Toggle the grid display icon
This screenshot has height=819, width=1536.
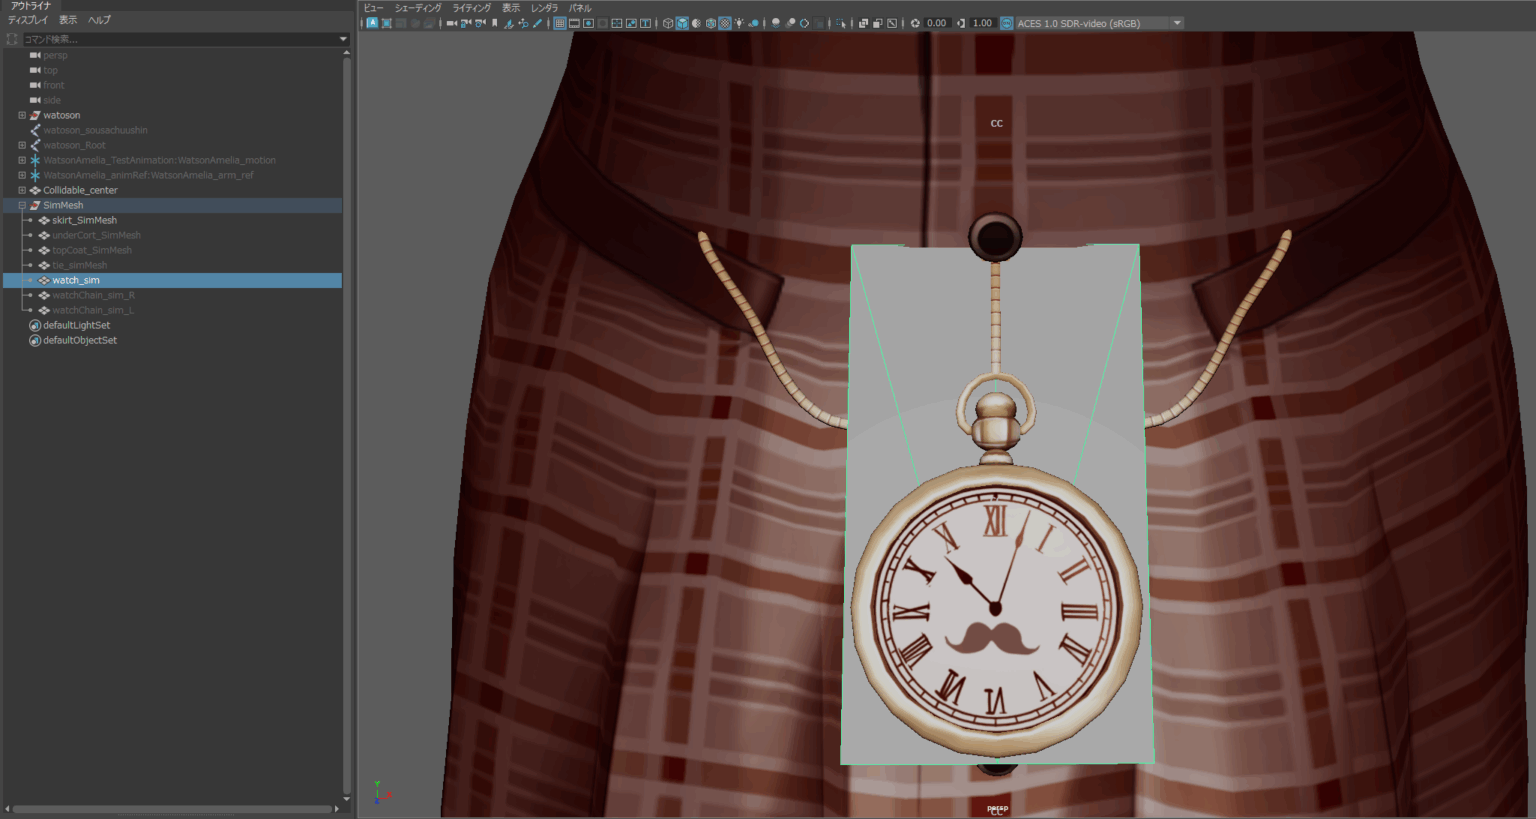click(x=560, y=23)
